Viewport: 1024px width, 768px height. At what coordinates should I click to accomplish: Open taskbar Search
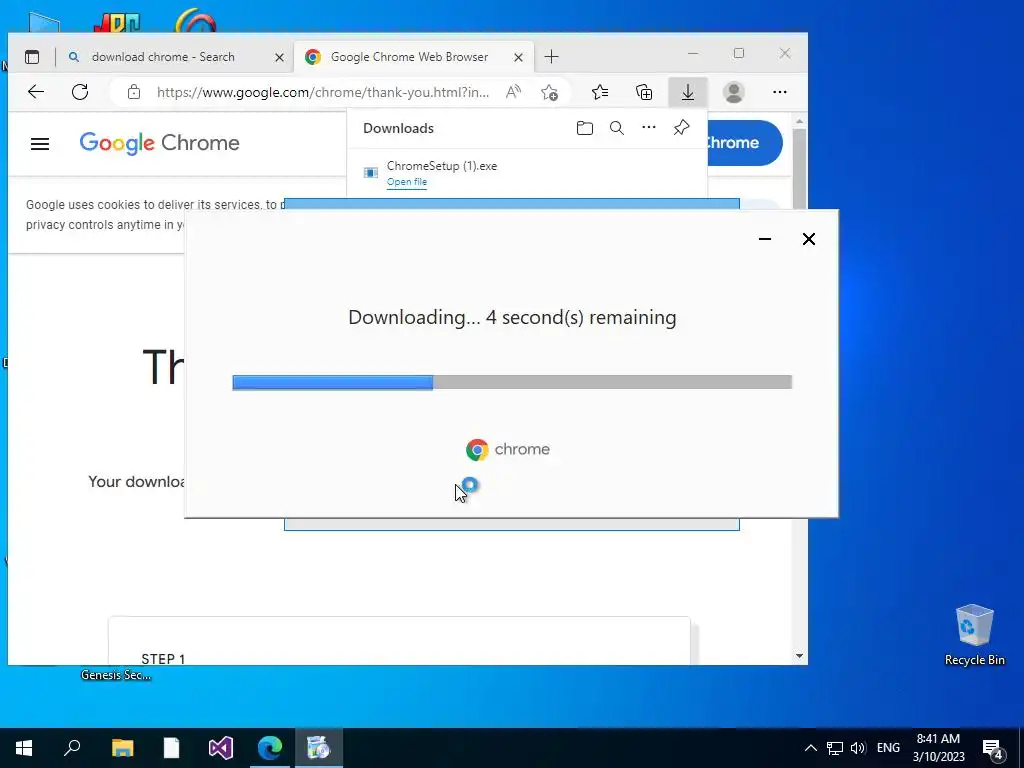pos(72,748)
